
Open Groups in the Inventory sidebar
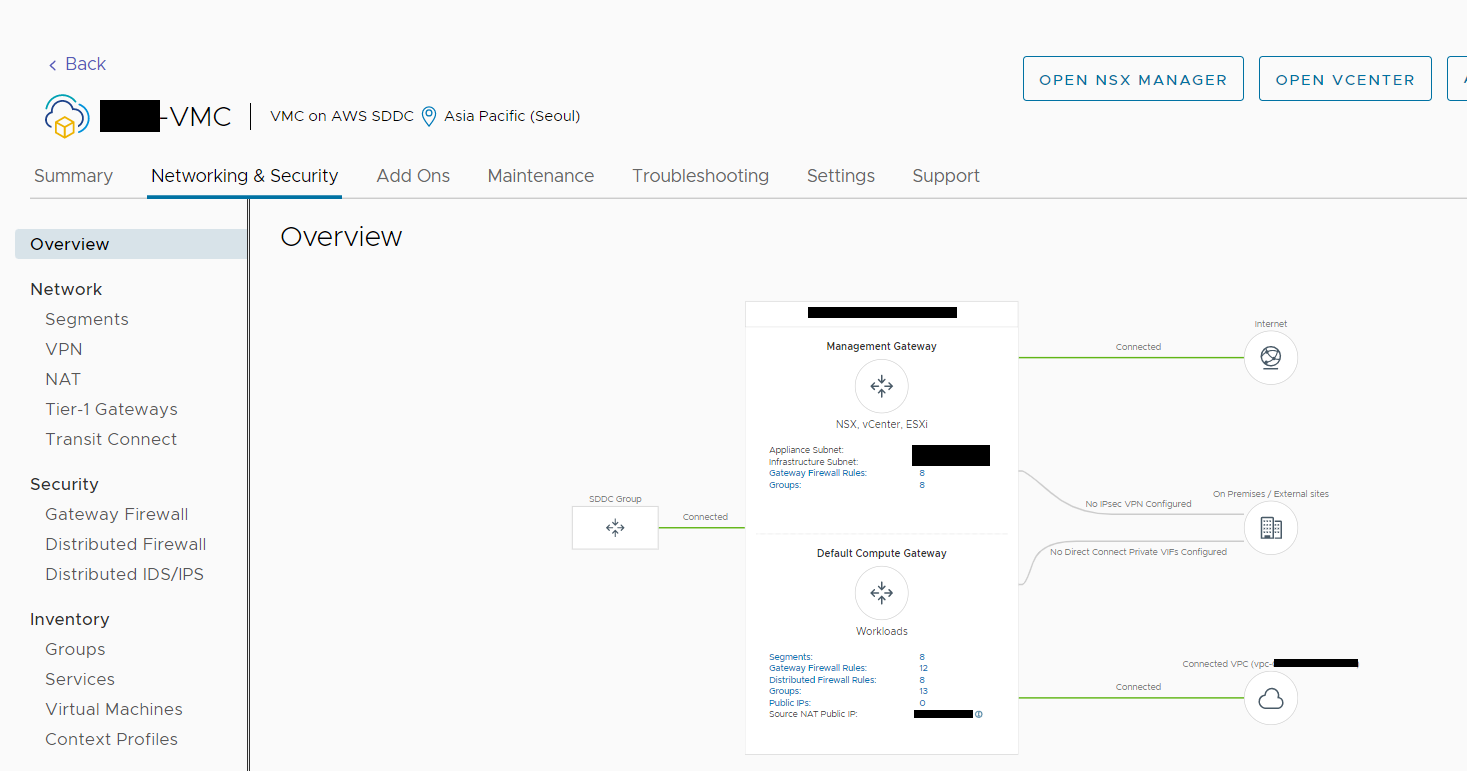tap(75, 649)
